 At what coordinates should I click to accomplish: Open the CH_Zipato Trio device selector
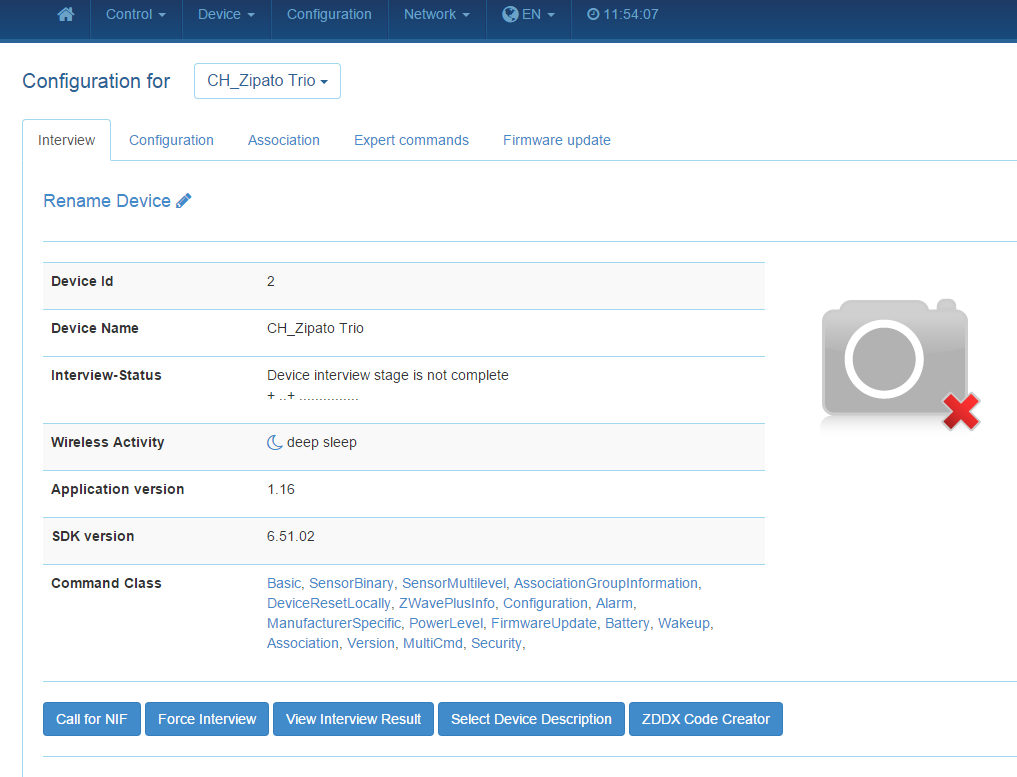pyautogui.click(x=267, y=81)
